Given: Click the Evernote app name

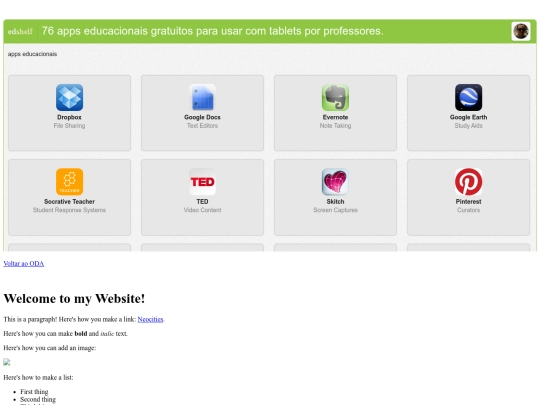Looking at the screenshot, I should click(335, 117).
